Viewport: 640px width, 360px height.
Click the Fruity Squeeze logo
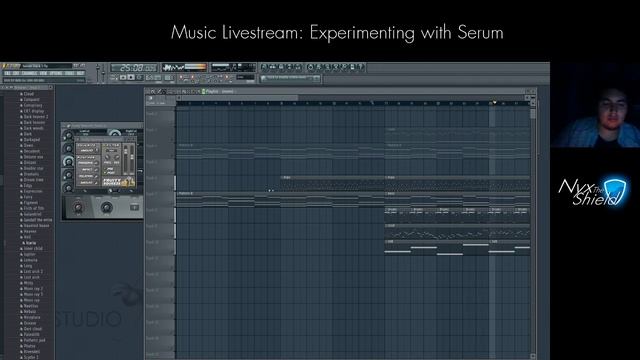click(x=118, y=182)
